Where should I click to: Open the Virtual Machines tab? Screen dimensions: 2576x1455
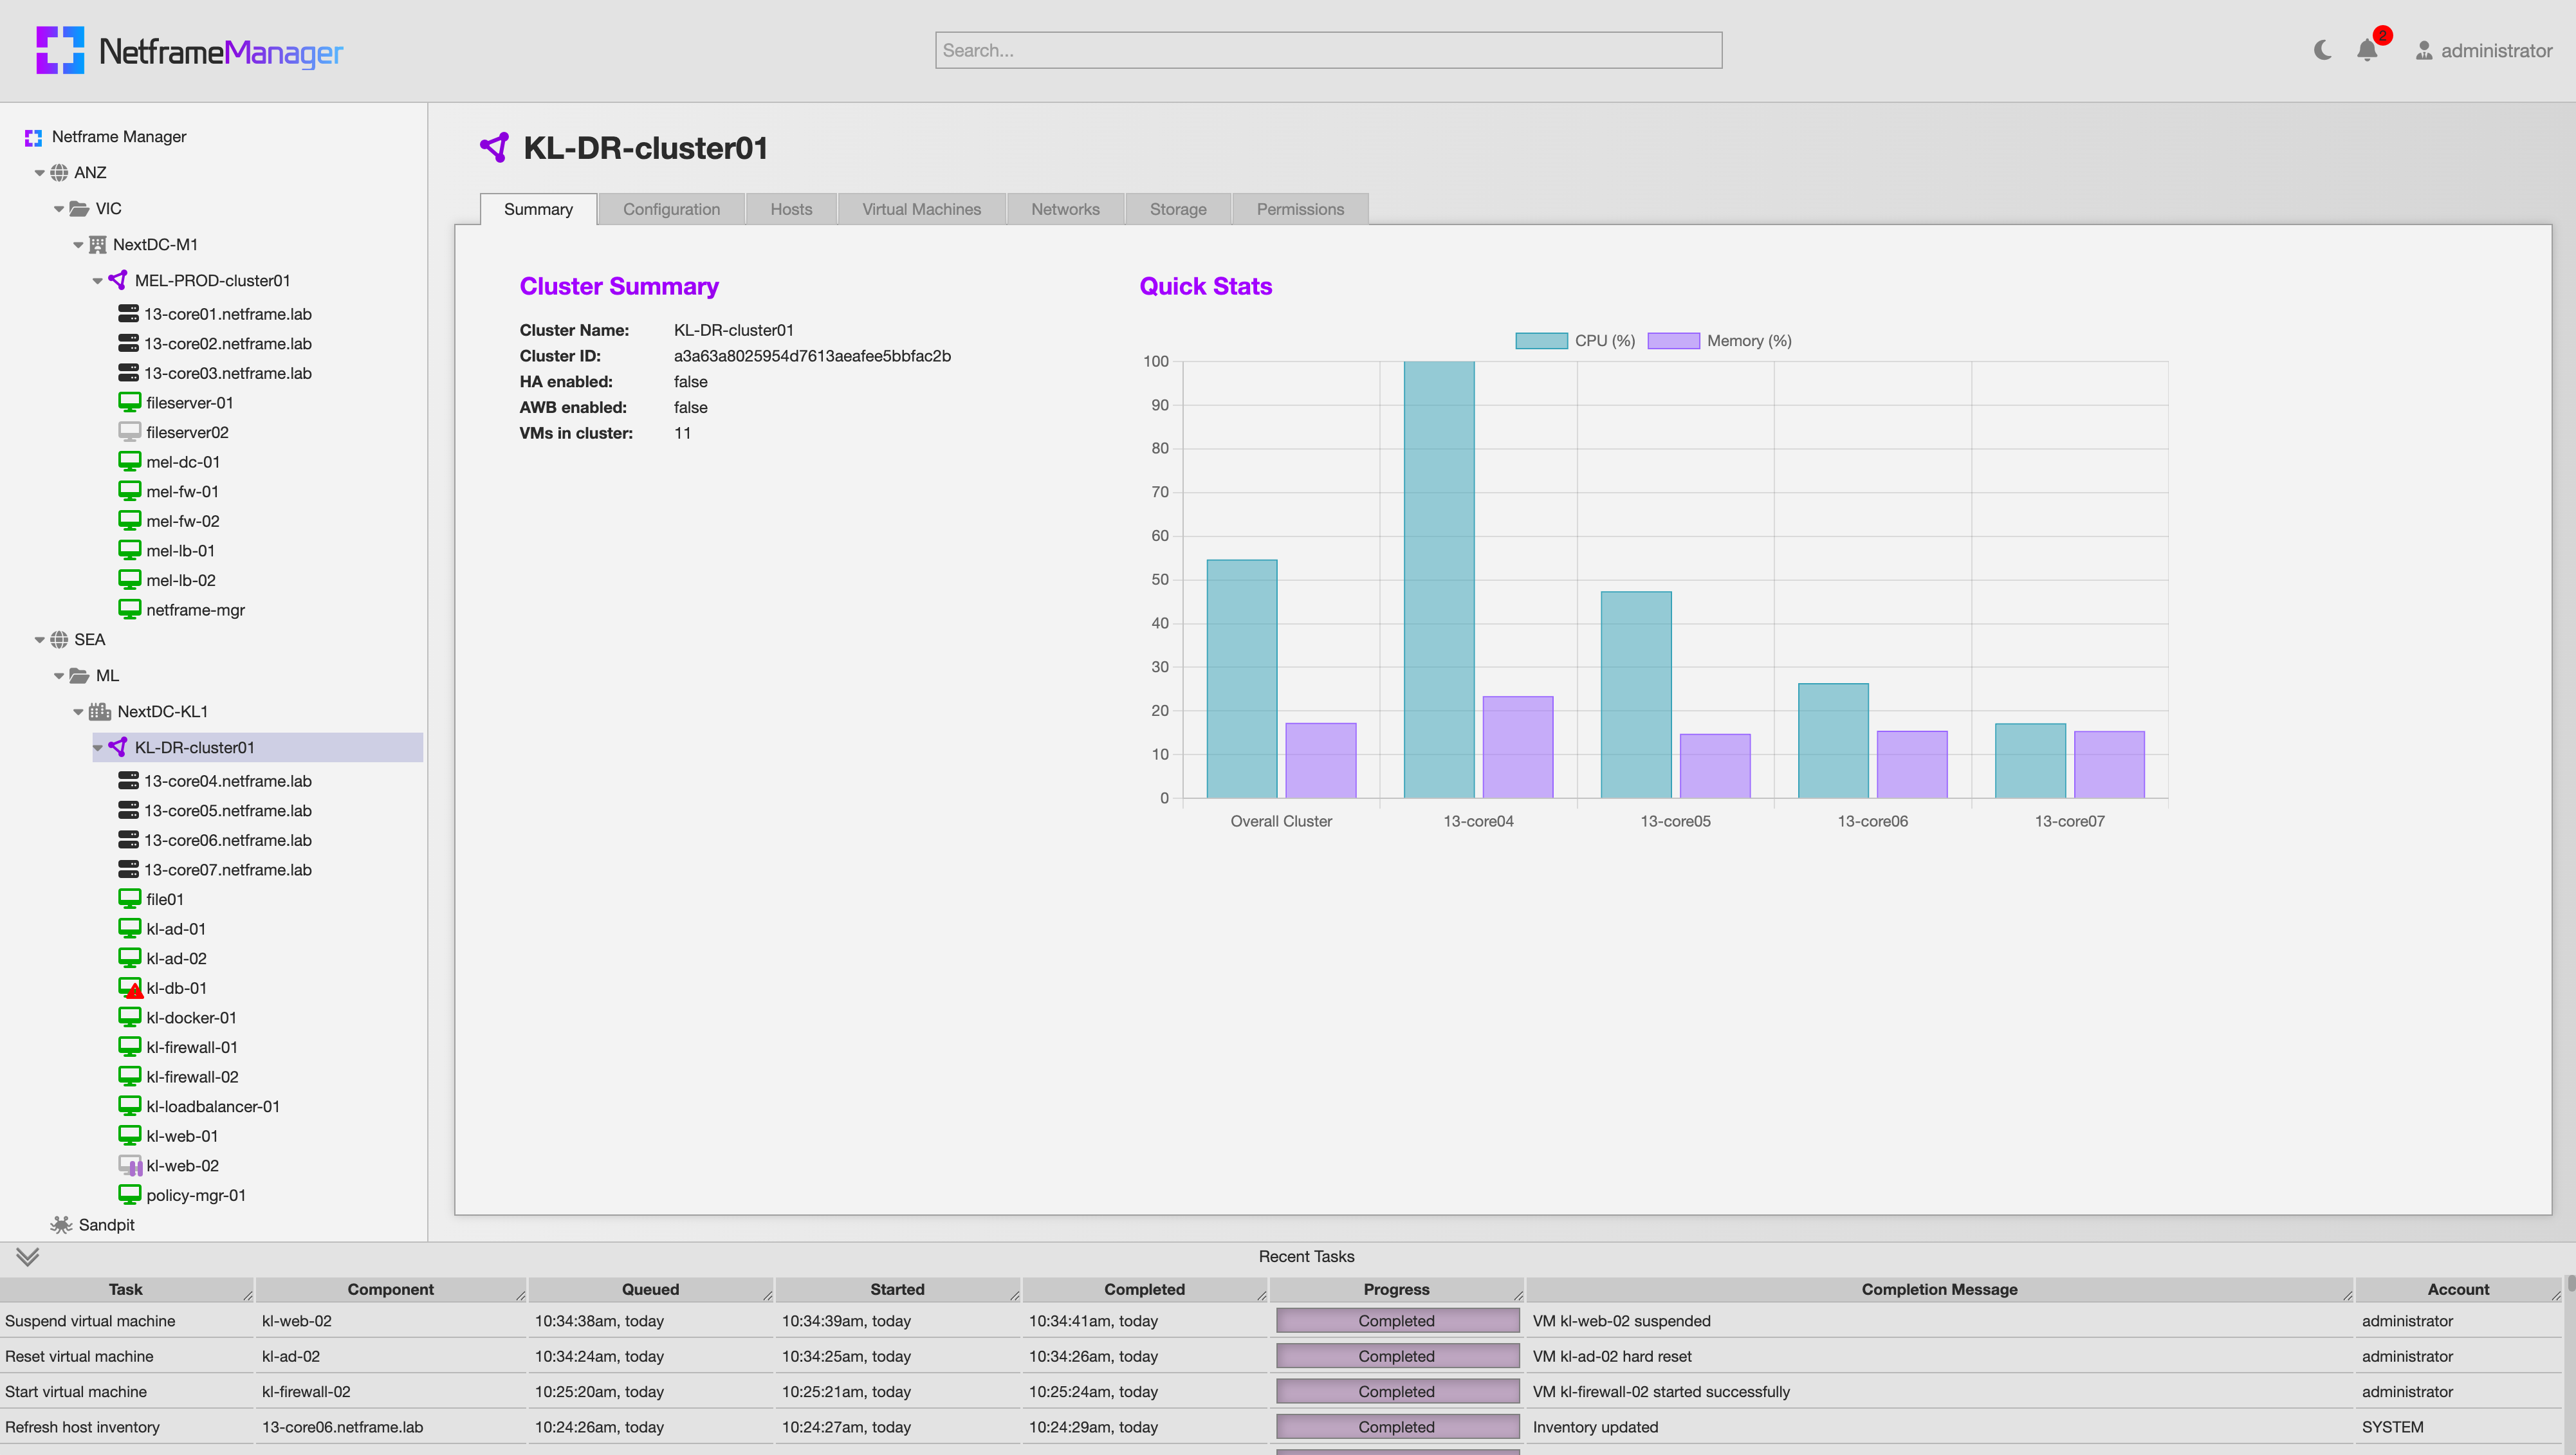pos(921,209)
